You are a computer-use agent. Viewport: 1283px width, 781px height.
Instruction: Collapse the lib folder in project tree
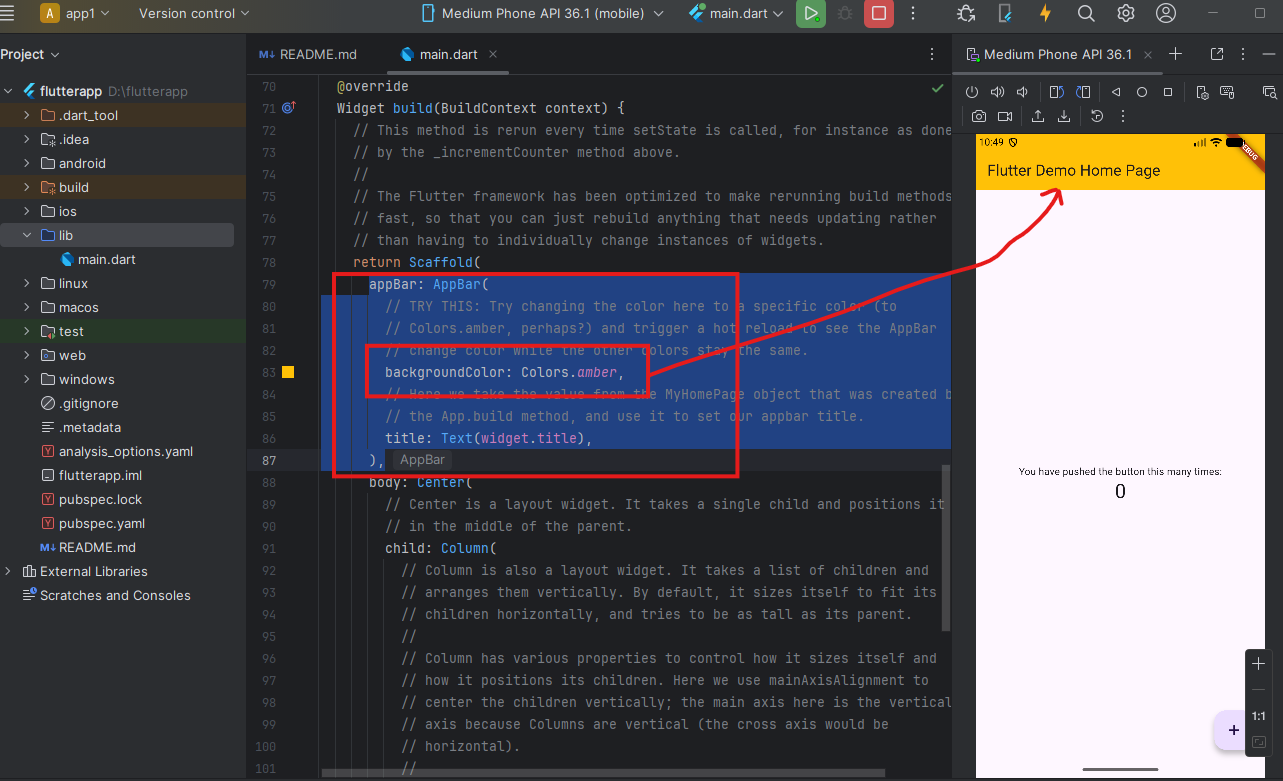27,235
